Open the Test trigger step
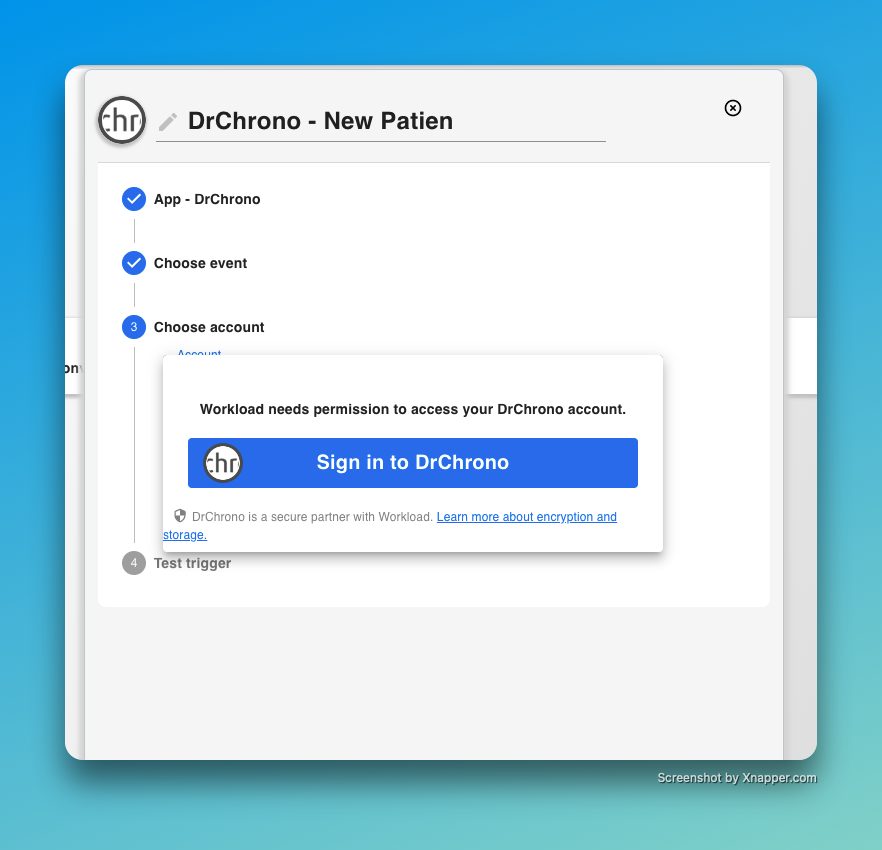This screenshot has width=882, height=850. click(192, 563)
